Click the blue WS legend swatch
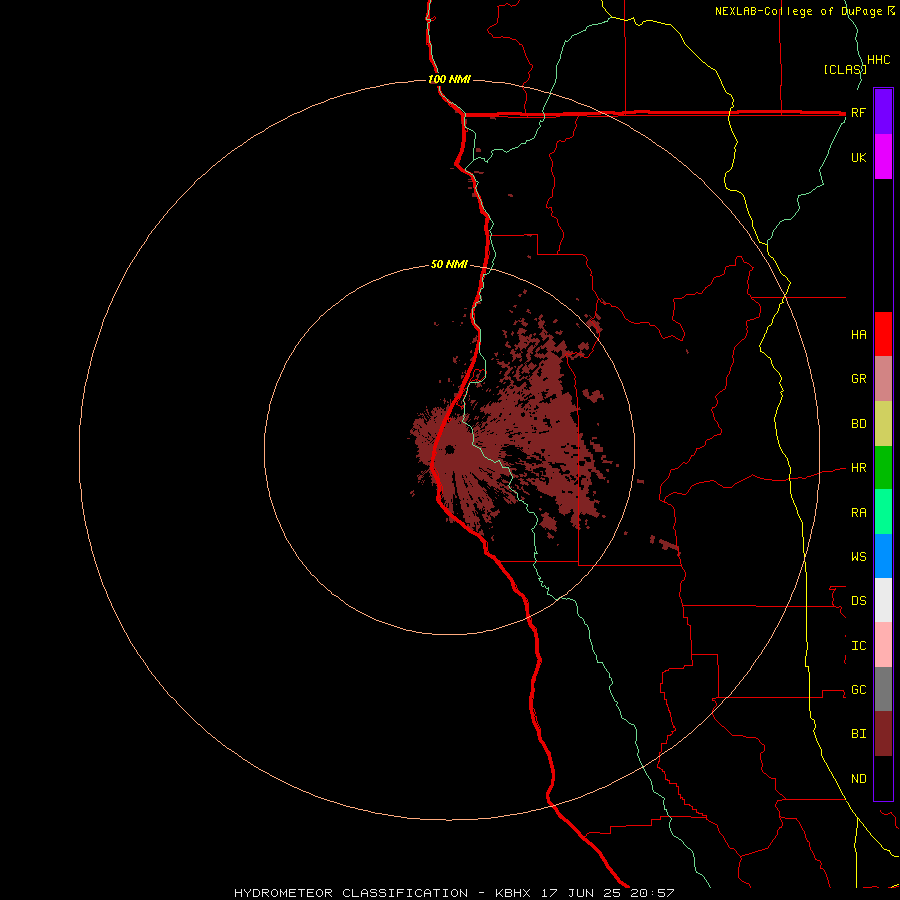Image resolution: width=900 pixels, height=900 pixels. (x=883, y=556)
